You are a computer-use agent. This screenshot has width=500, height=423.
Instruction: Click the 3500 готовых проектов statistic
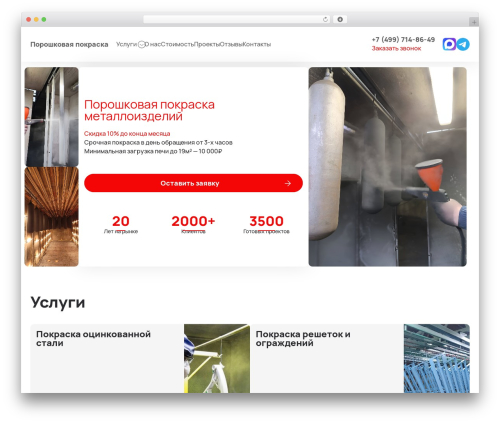(x=266, y=224)
